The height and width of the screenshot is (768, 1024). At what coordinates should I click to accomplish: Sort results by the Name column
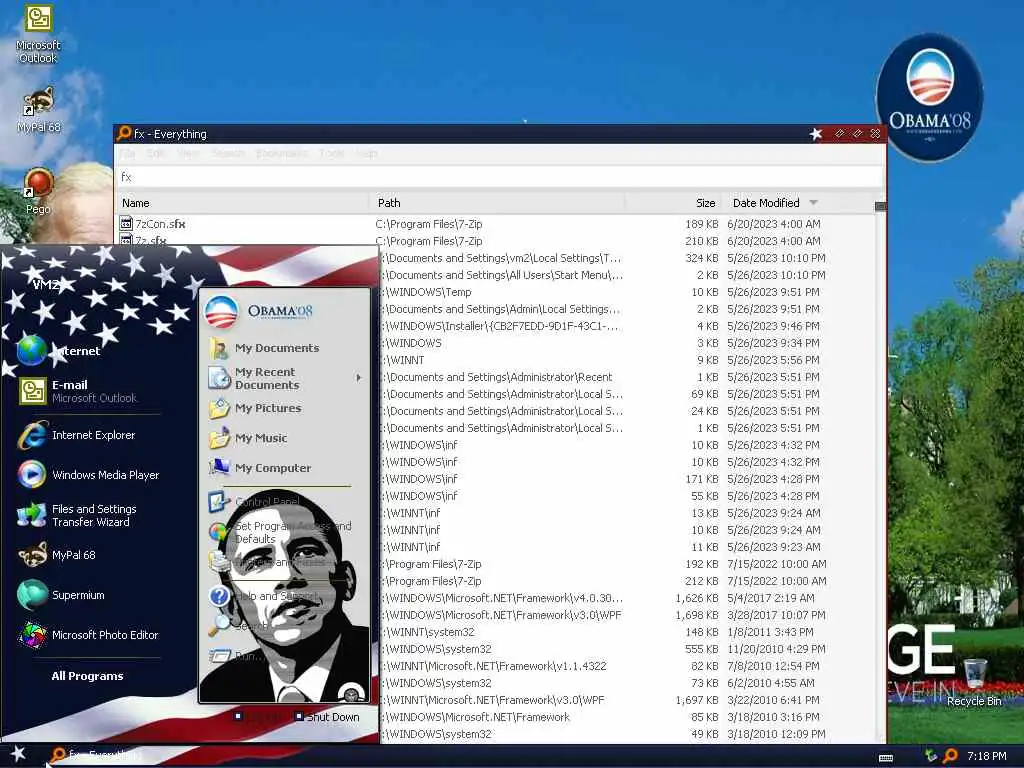coord(242,203)
